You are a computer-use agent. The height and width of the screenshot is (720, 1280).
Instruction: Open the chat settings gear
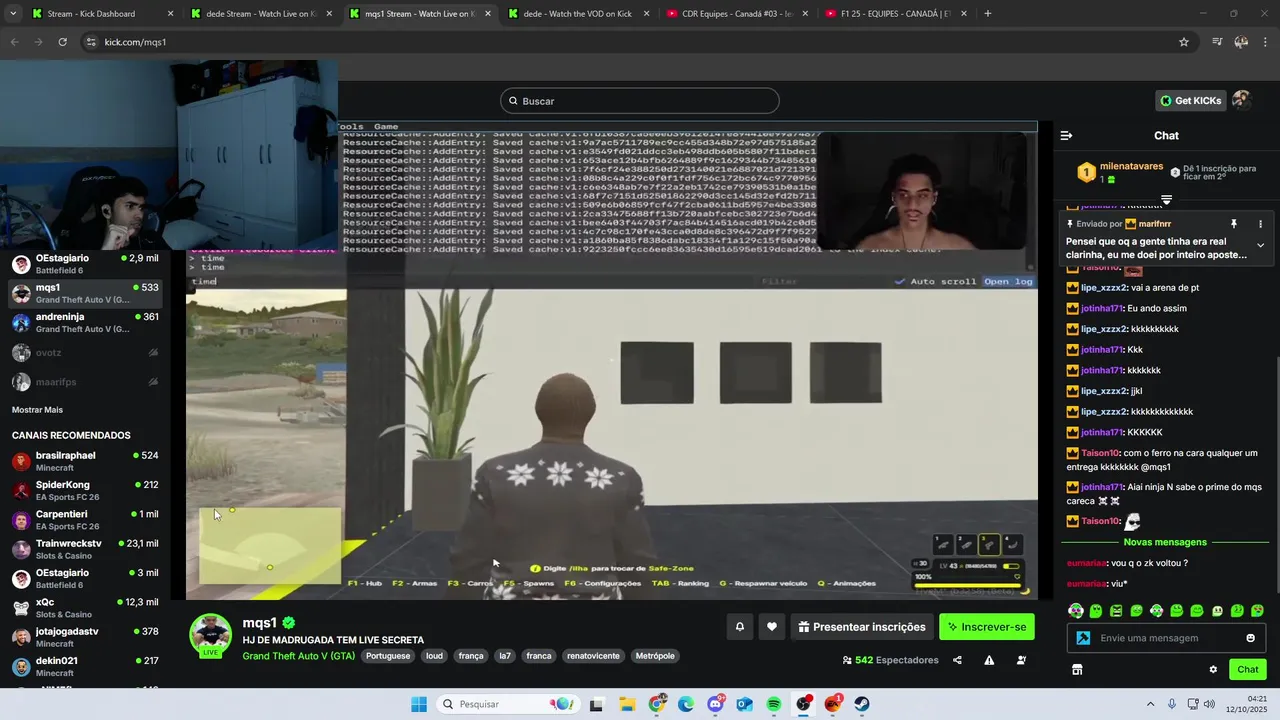click(x=1213, y=669)
